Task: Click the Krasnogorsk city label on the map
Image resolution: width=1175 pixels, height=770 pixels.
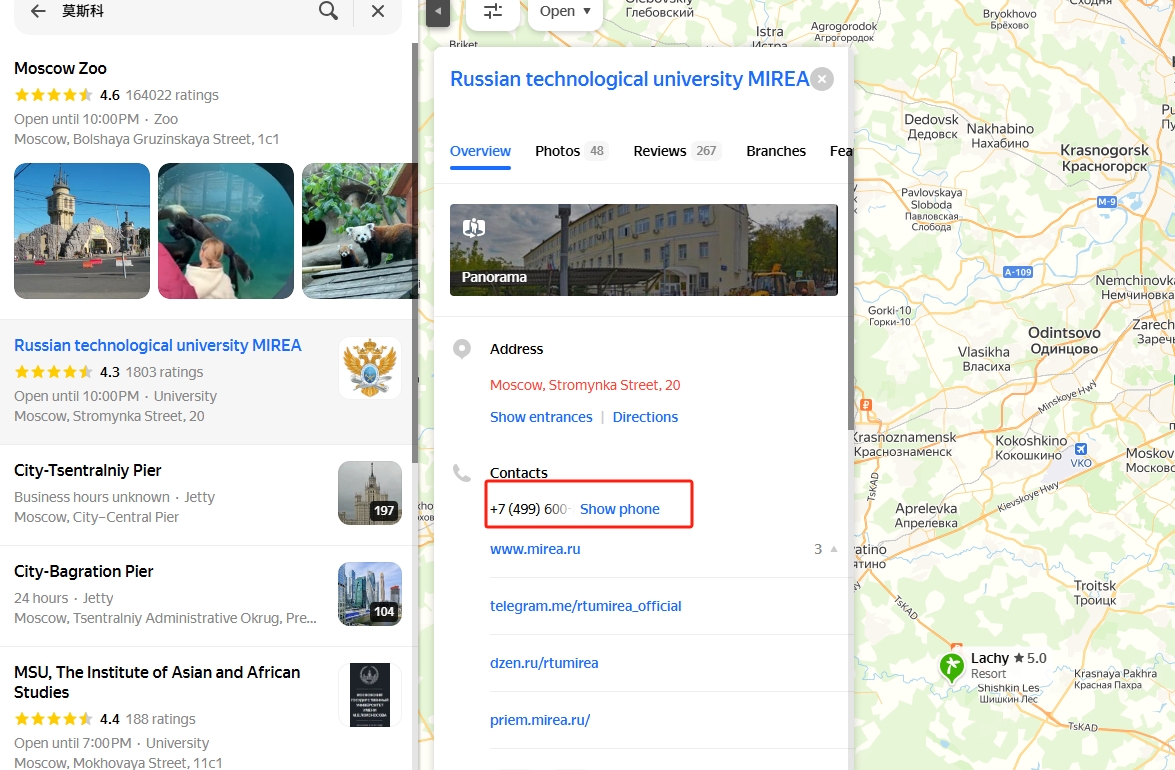Action: tap(1104, 157)
